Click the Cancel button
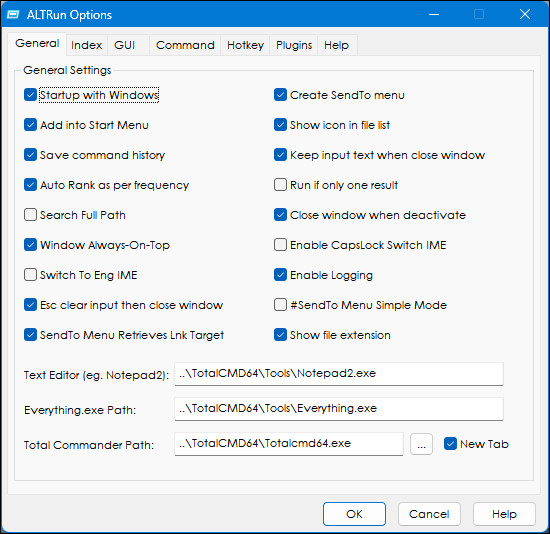The image size is (550, 534). [x=429, y=514]
